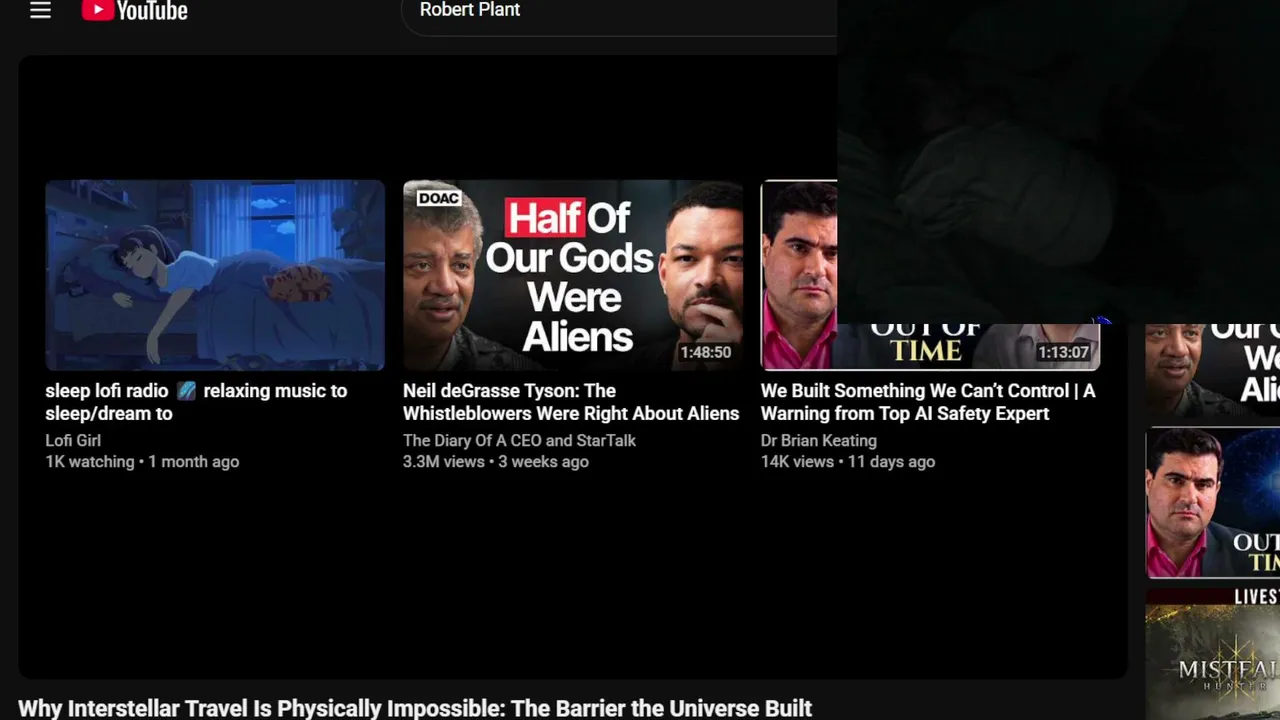This screenshot has width=1280, height=720.
Task: Open Neil deGrasse Tyson Whistleblowers video title
Action: [x=571, y=402]
